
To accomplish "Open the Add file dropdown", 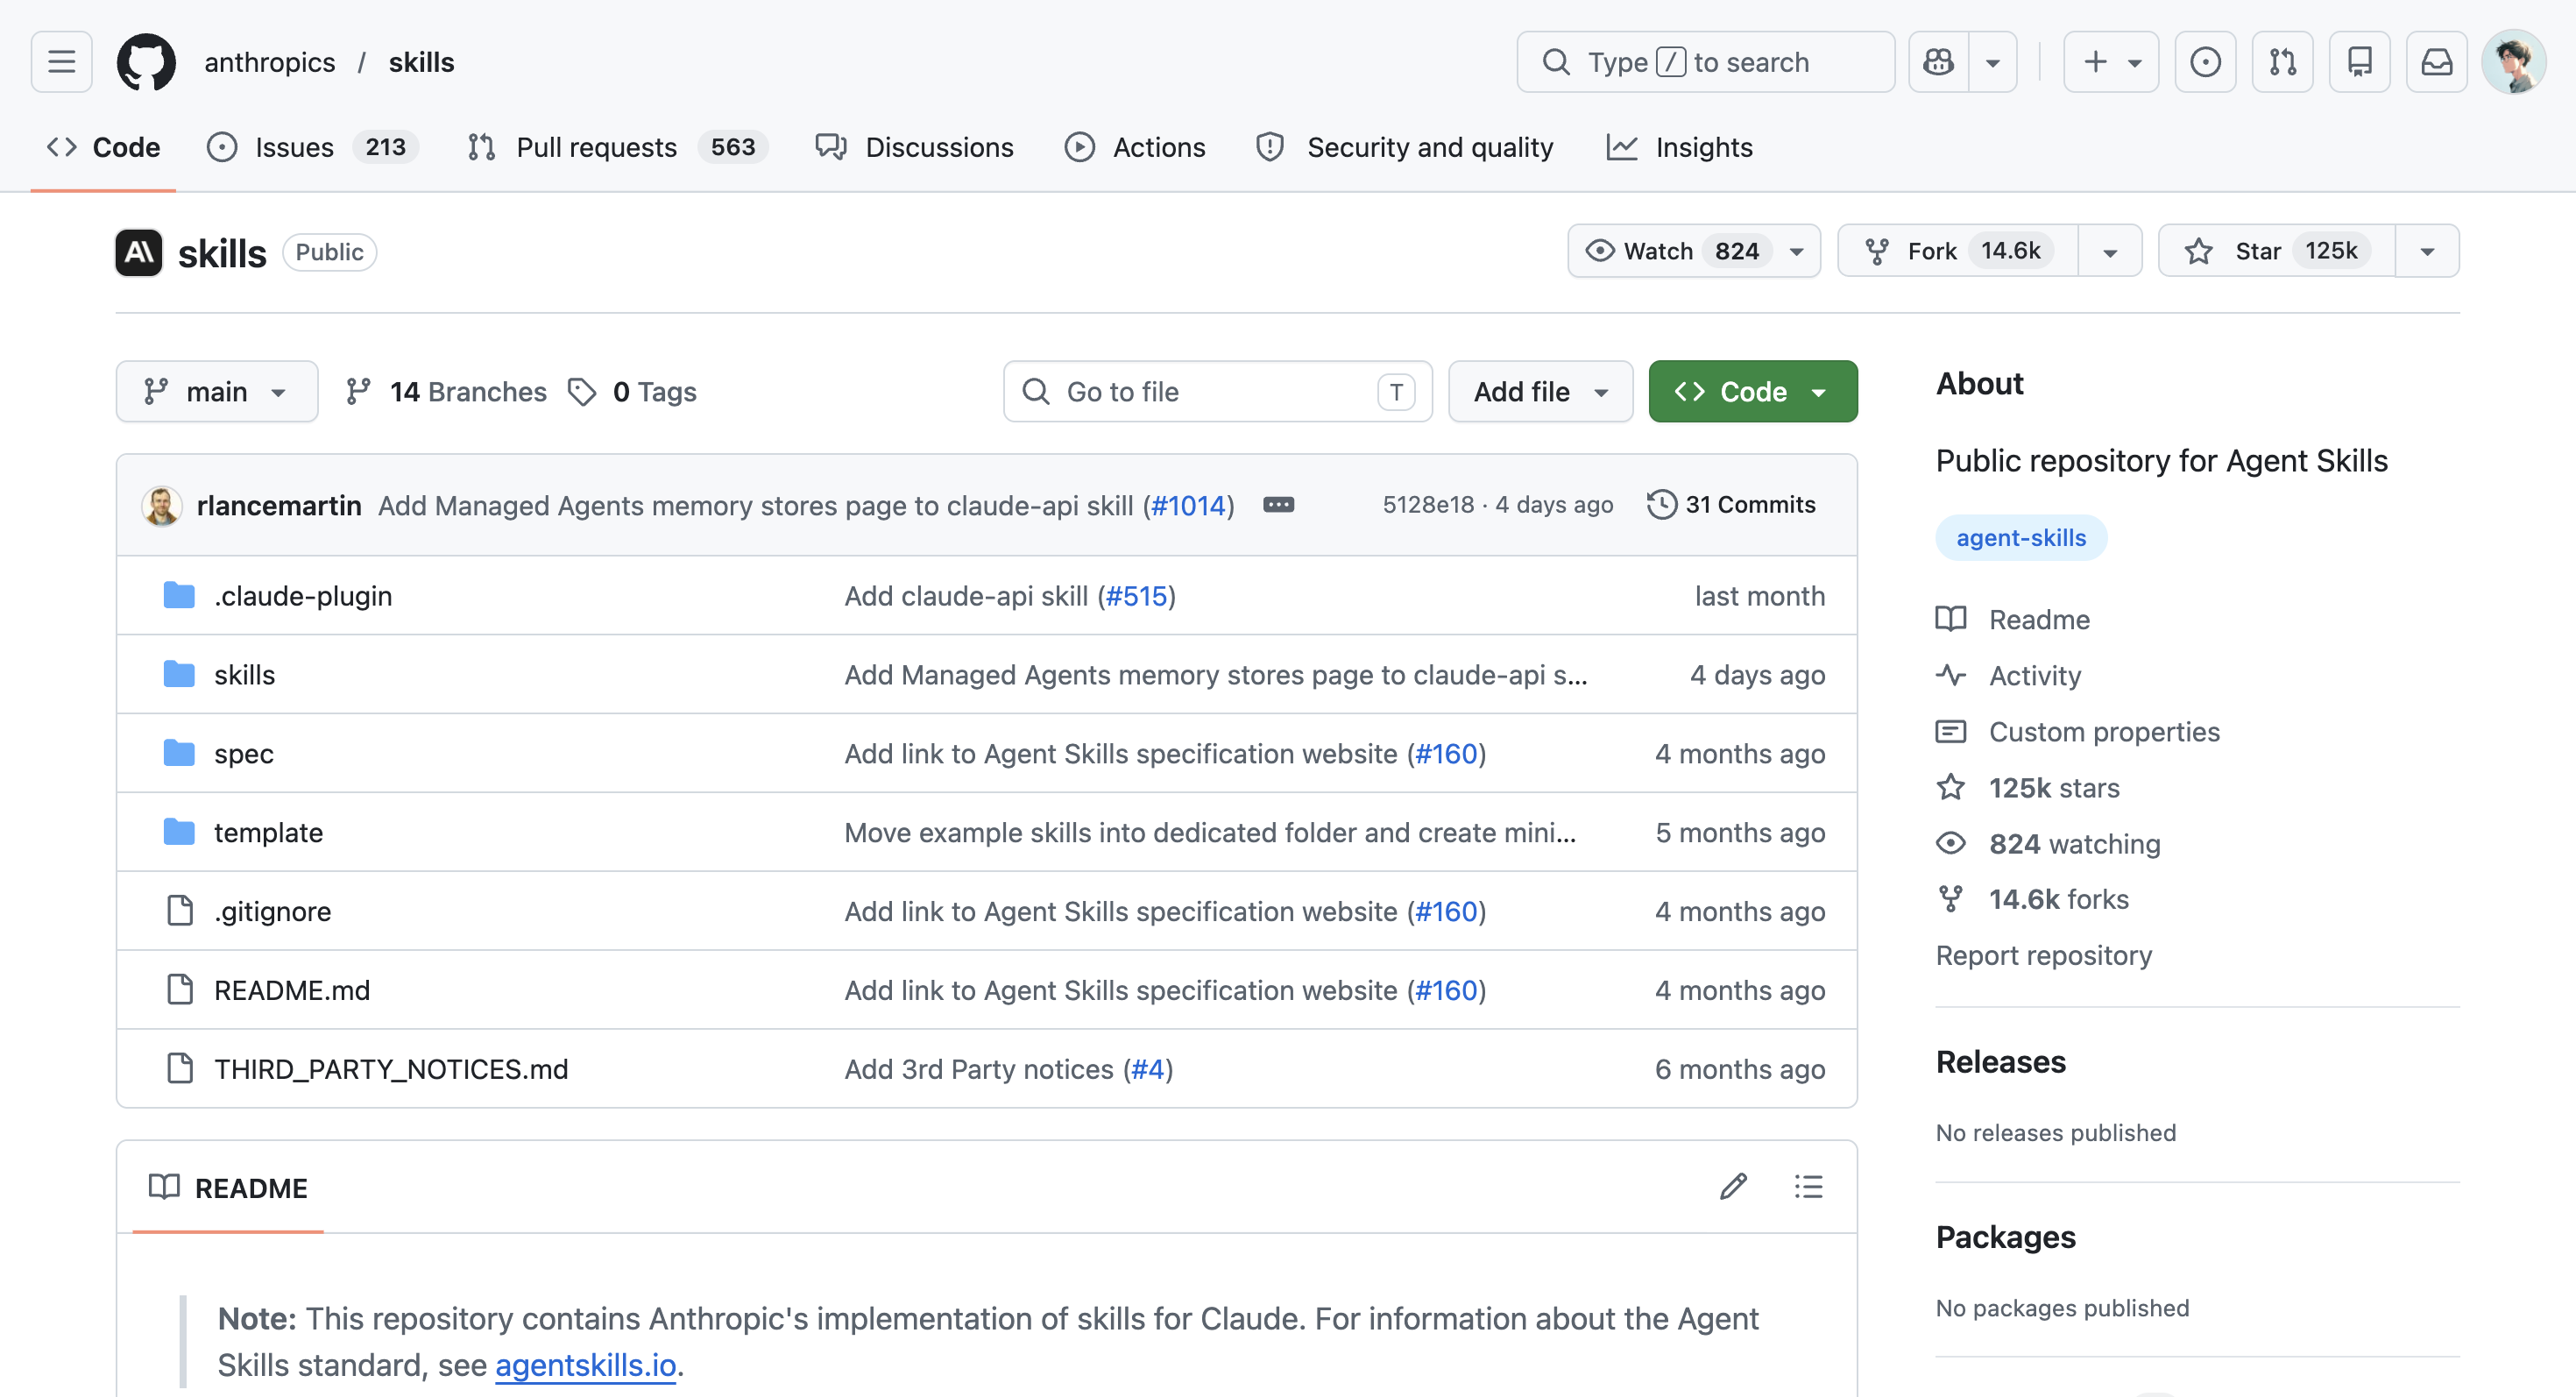I will (1540, 391).
